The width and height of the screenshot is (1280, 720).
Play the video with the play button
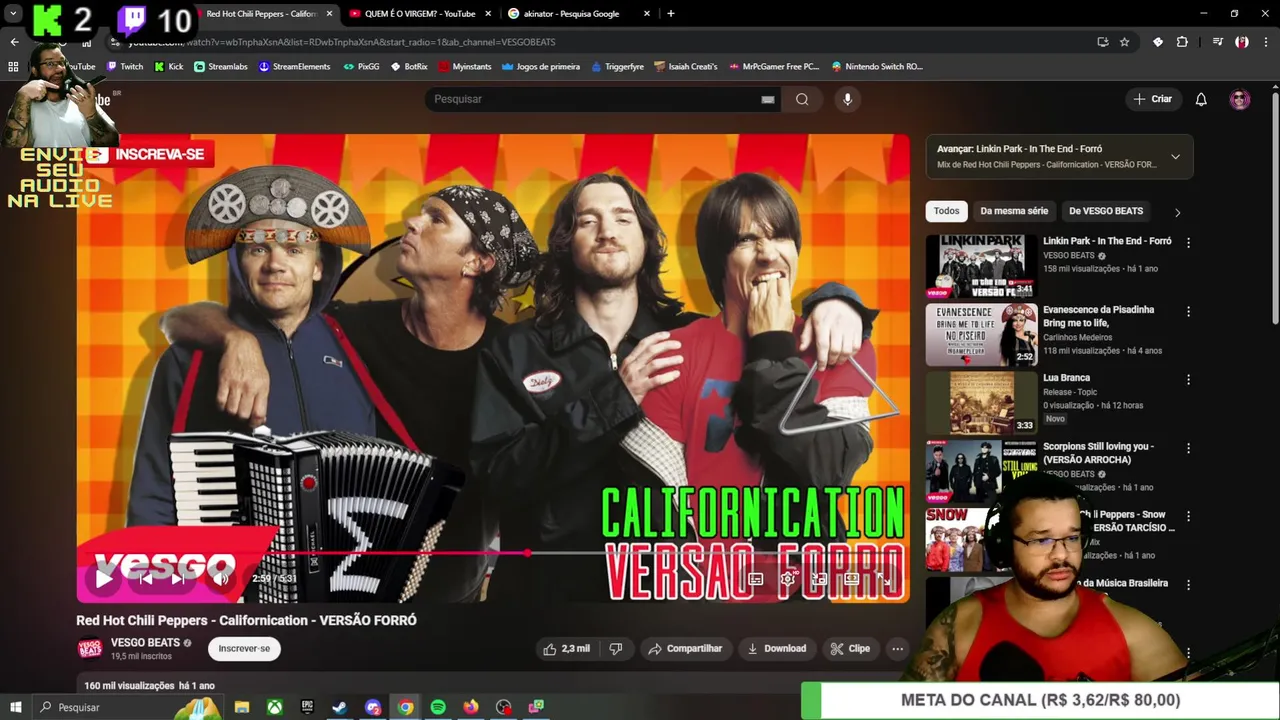pyautogui.click(x=104, y=578)
